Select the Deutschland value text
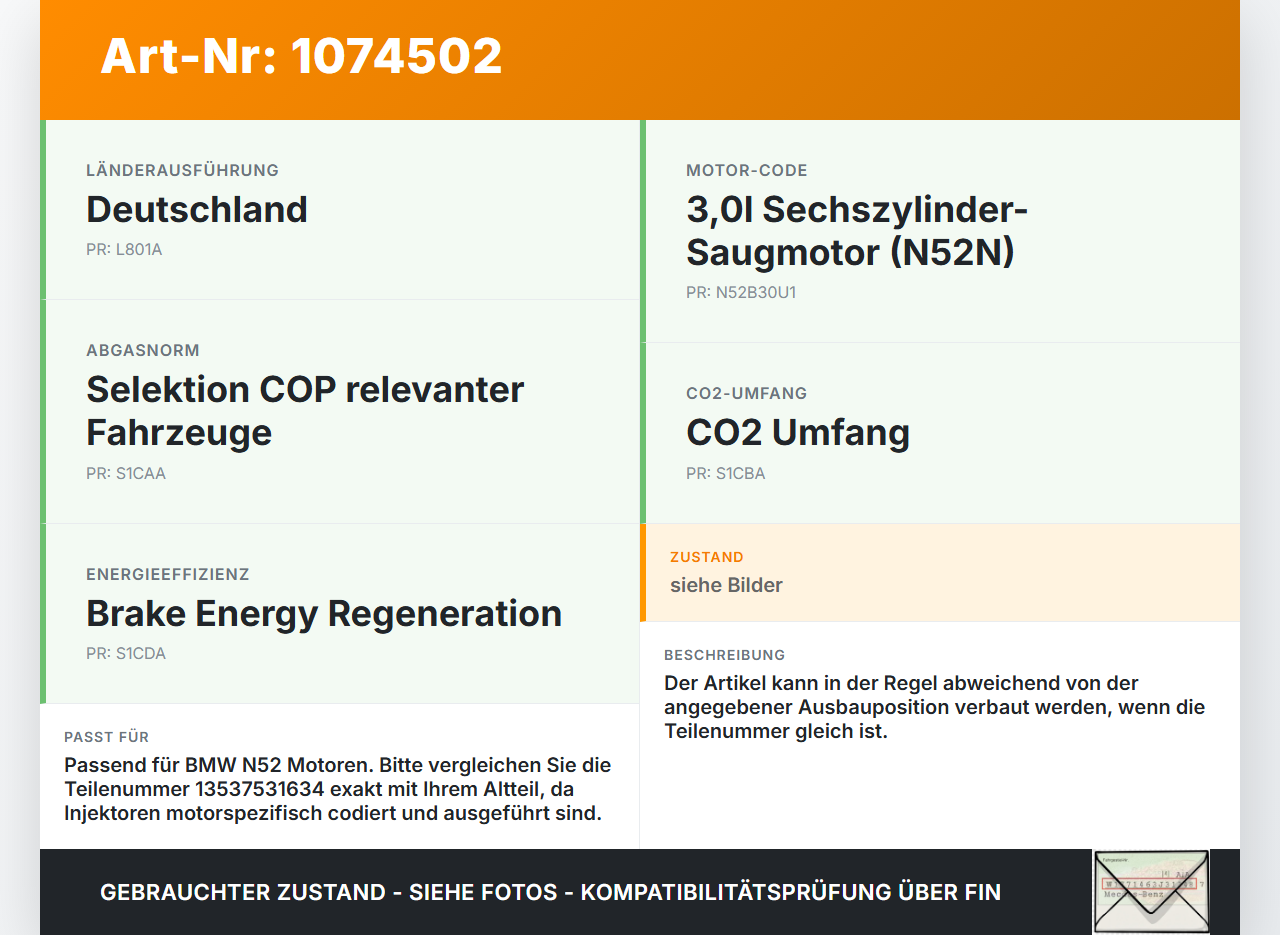 click(197, 209)
